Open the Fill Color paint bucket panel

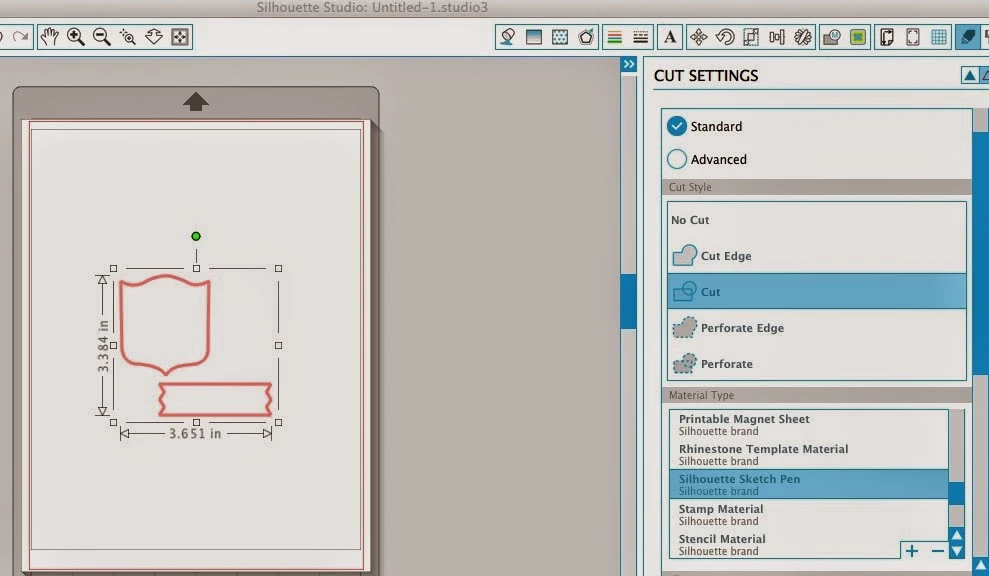point(507,37)
